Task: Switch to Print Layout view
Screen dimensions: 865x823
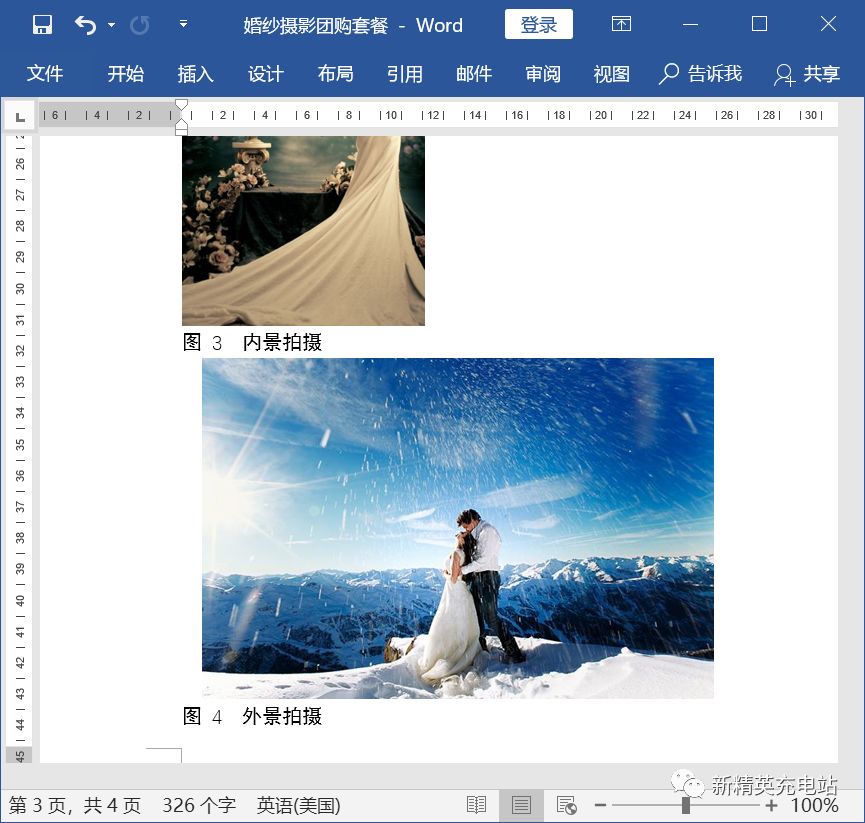Action: (521, 805)
